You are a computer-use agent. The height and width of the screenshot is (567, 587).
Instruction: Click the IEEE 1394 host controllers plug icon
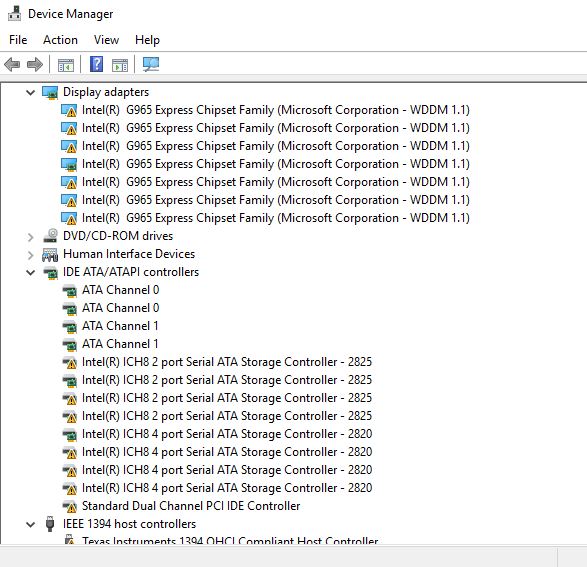50,524
